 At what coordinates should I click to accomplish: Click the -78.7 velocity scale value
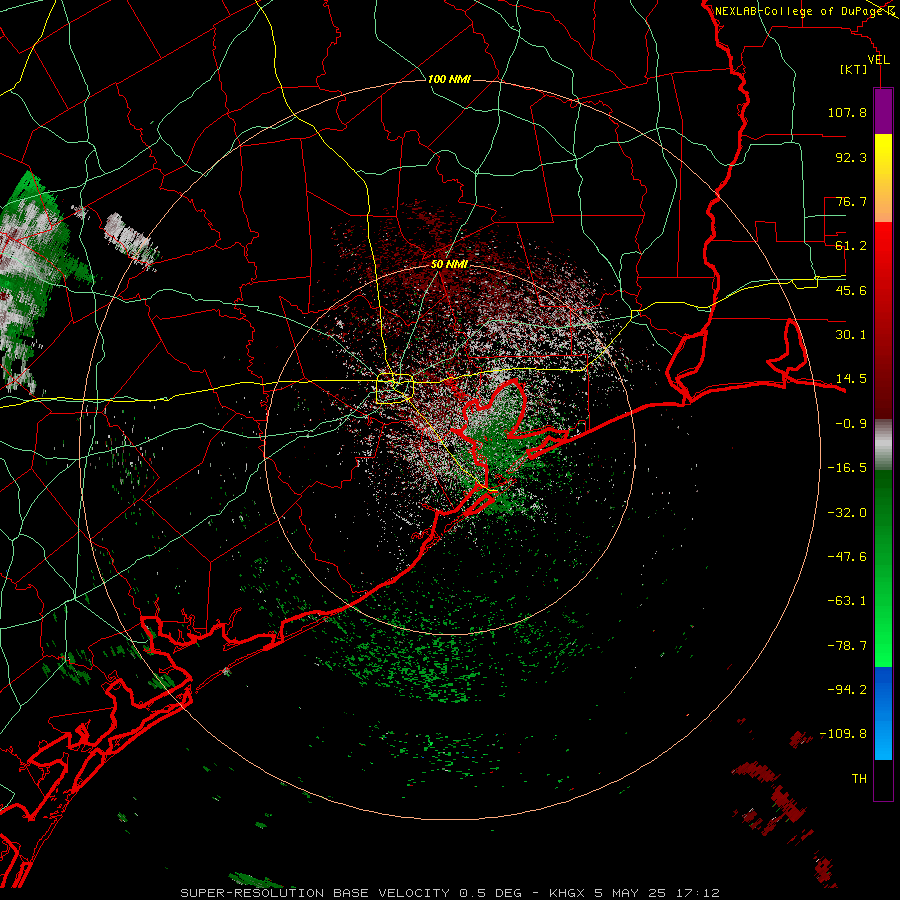[847, 646]
